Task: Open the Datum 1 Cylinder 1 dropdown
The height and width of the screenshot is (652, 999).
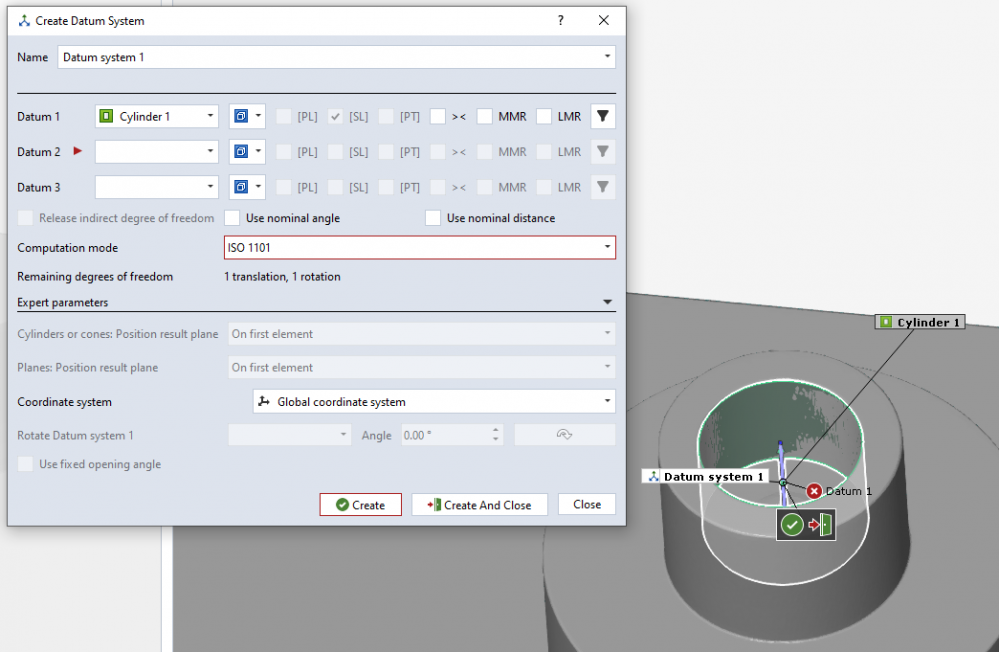Action: 157,117
